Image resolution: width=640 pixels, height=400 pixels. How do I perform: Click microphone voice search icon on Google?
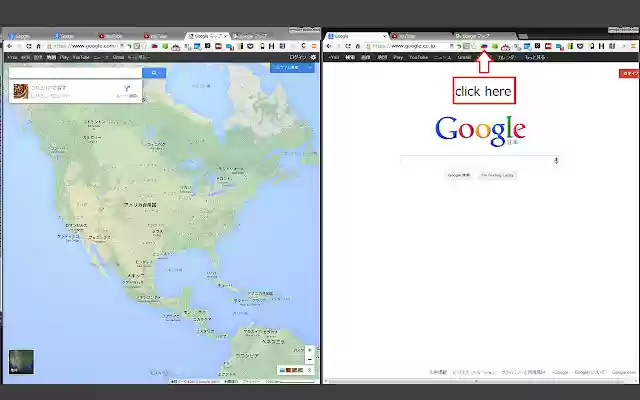coord(556,160)
